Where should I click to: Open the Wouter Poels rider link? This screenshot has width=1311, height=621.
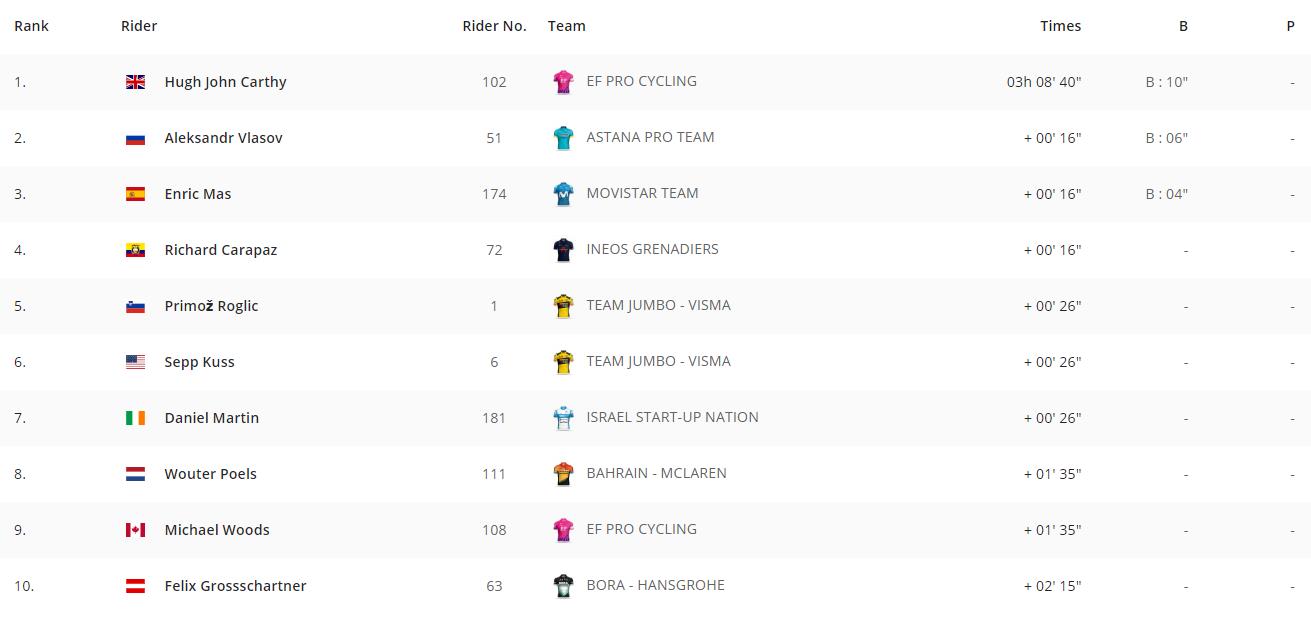click(x=210, y=474)
